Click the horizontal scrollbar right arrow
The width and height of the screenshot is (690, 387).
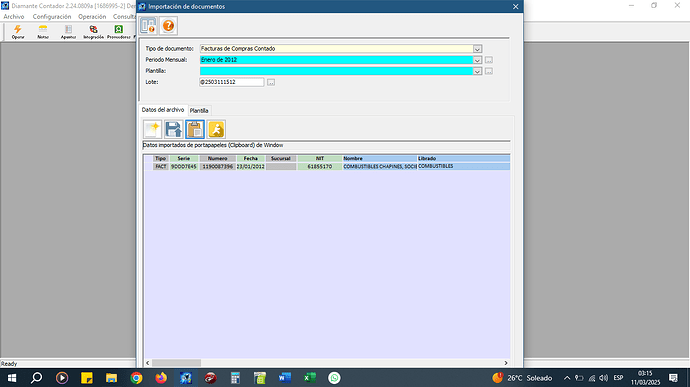coord(506,363)
